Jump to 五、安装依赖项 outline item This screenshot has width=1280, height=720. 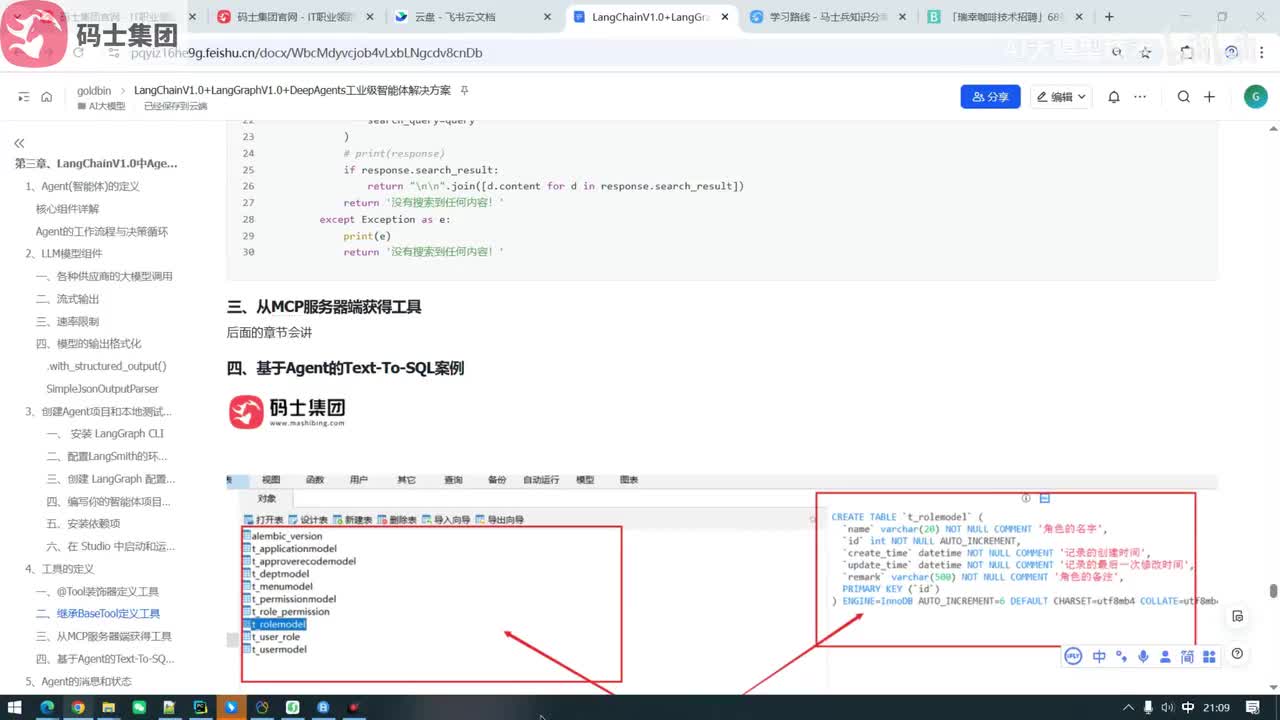coord(83,524)
